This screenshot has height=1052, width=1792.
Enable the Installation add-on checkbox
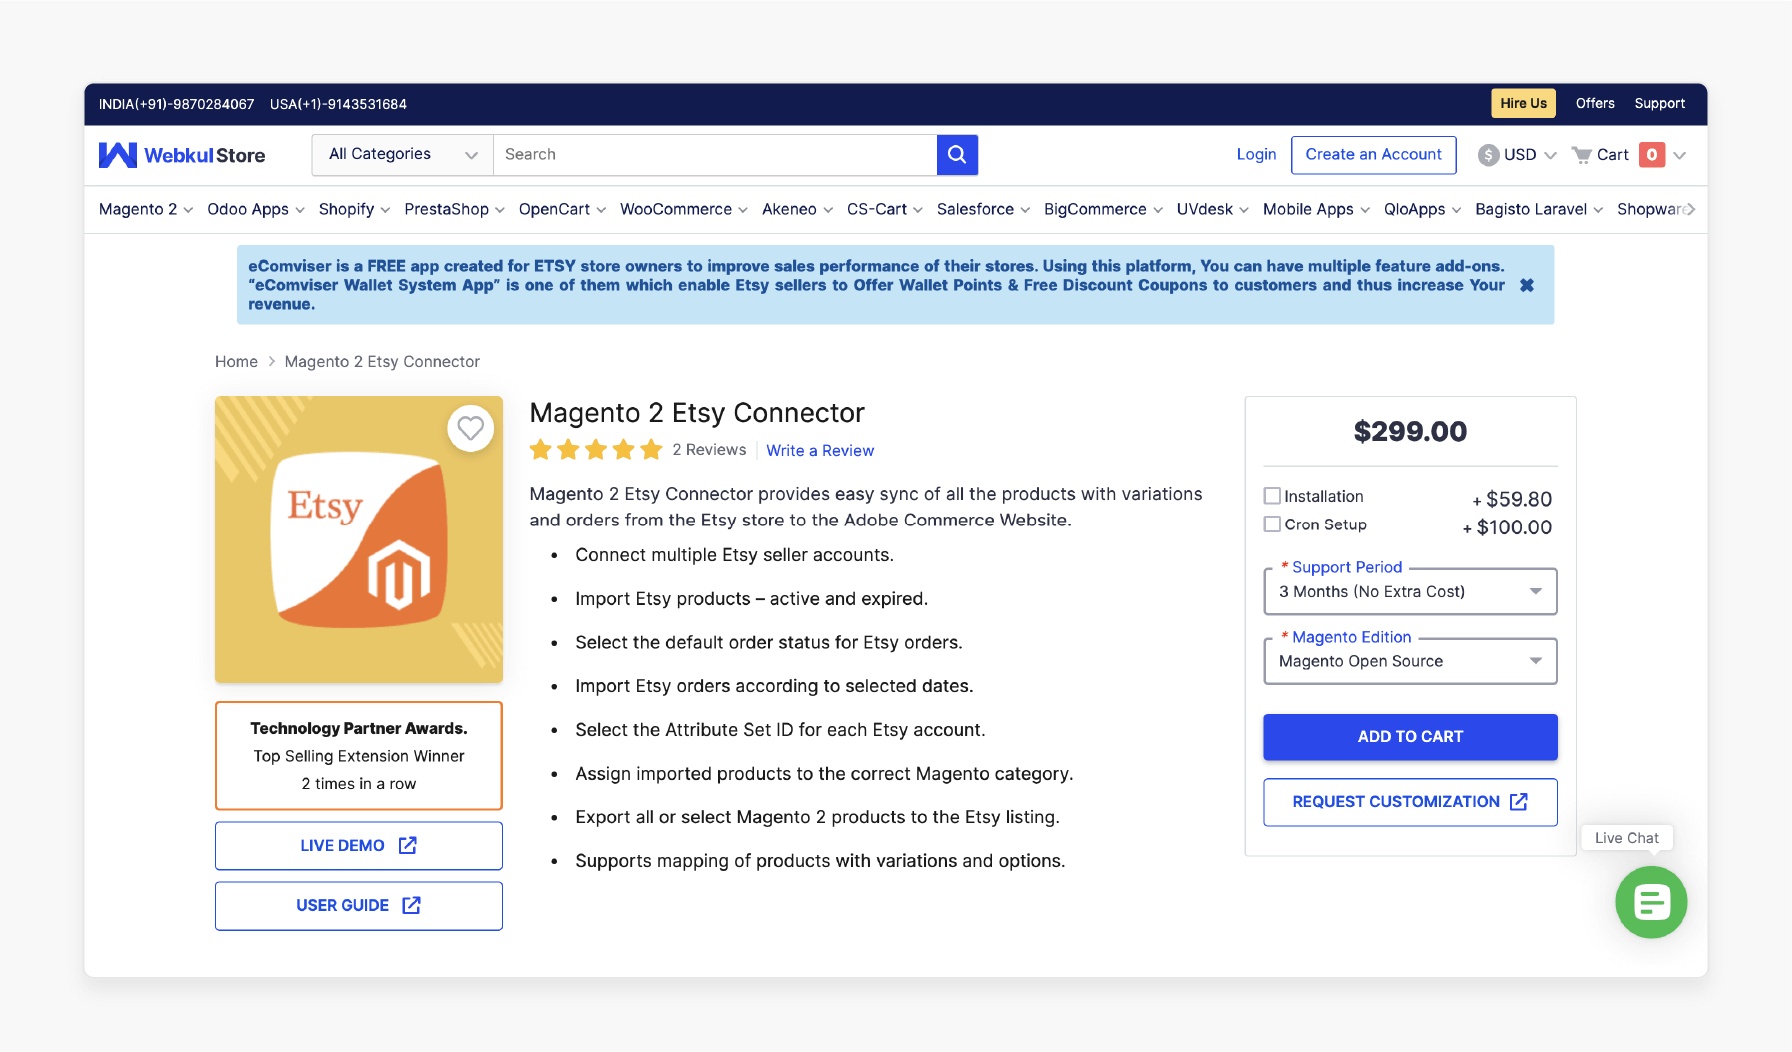pos(1272,496)
